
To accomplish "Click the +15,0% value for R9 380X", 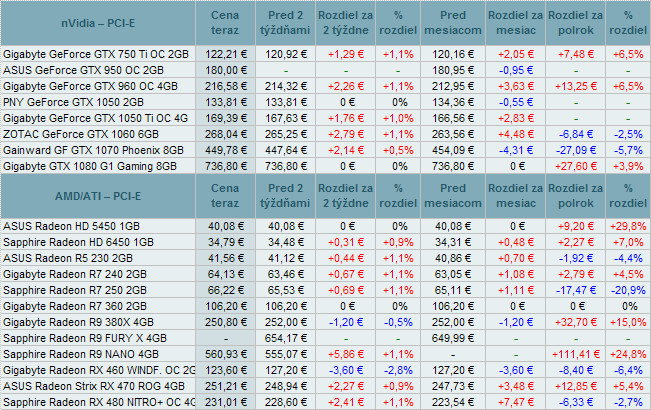I will pyautogui.click(x=628, y=322).
